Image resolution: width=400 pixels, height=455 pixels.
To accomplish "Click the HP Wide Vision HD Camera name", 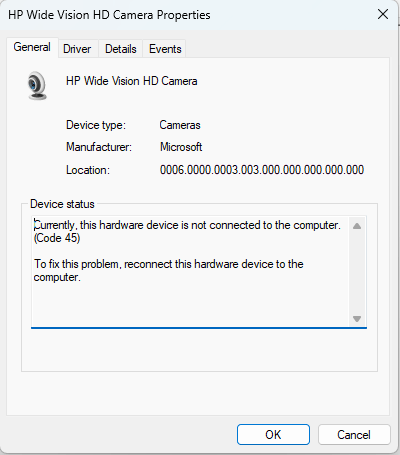I will (132, 81).
